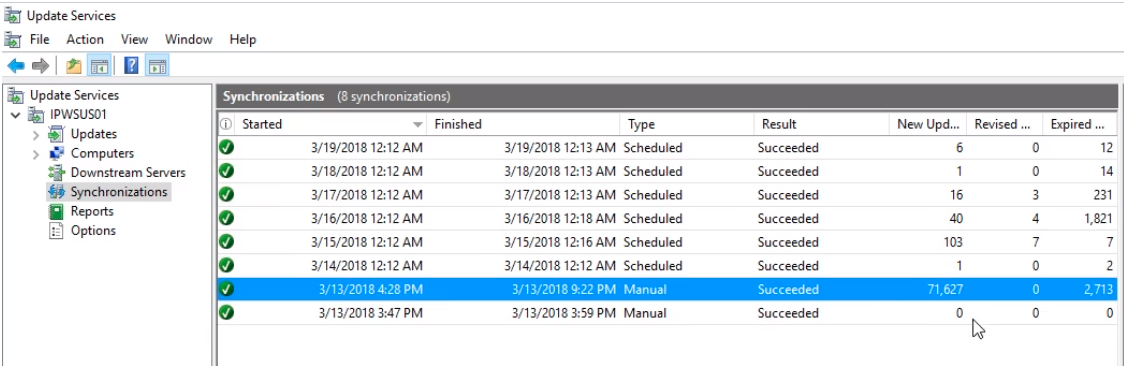Select the 3/16/2018 12:12 AM synchronization row
Viewport: 1124px width, 366px height.
click(667, 218)
